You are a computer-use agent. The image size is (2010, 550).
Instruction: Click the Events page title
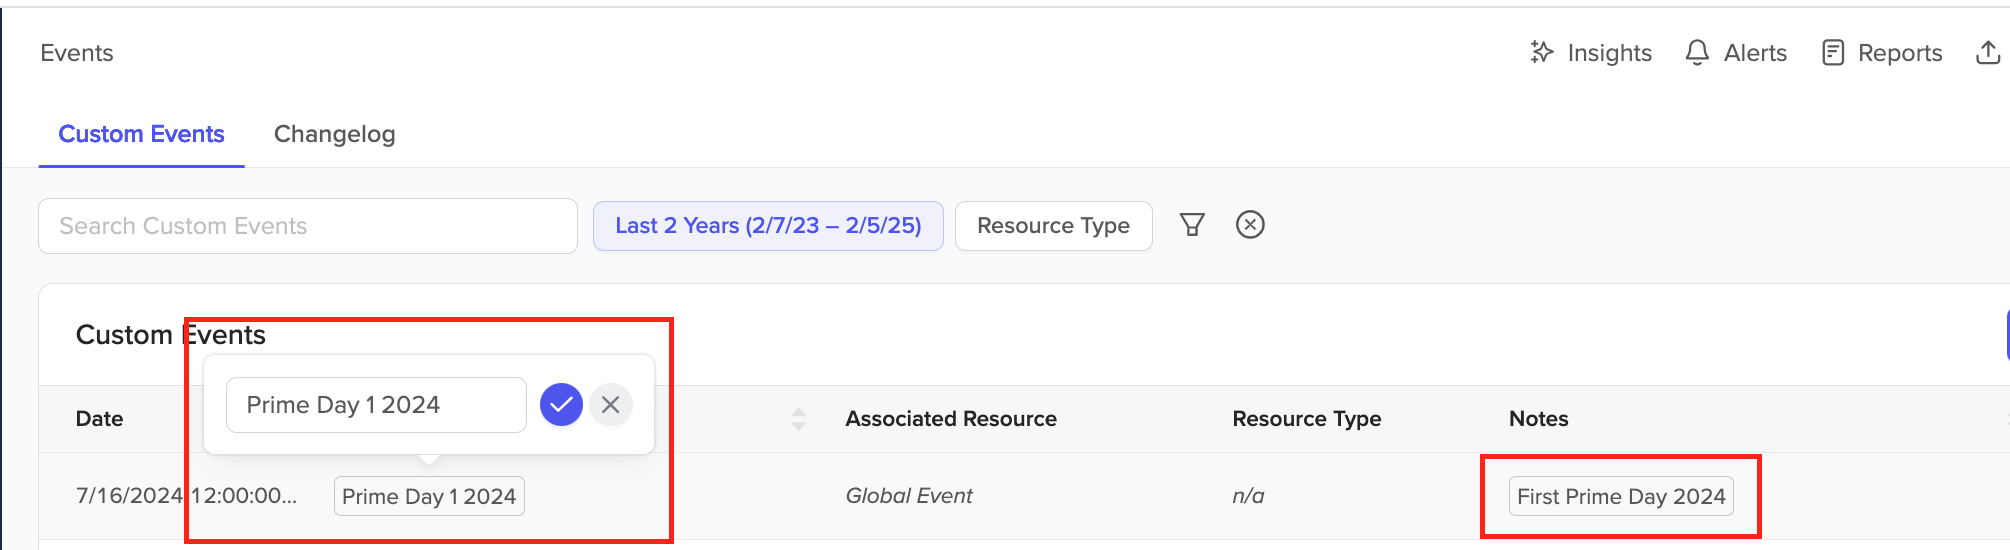pyautogui.click(x=77, y=53)
